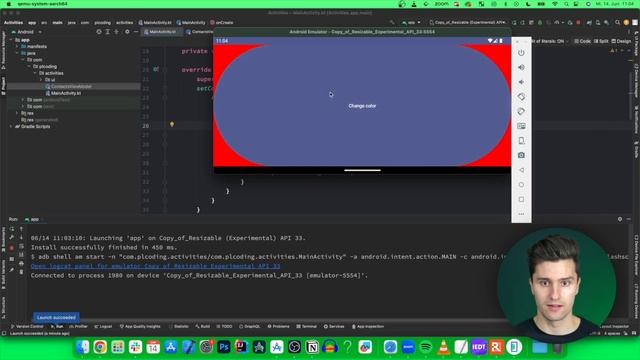The image size is (640, 360).
Task: Click the Search Everywhere magnifier icon in the toolbar
Action: point(617,22)
